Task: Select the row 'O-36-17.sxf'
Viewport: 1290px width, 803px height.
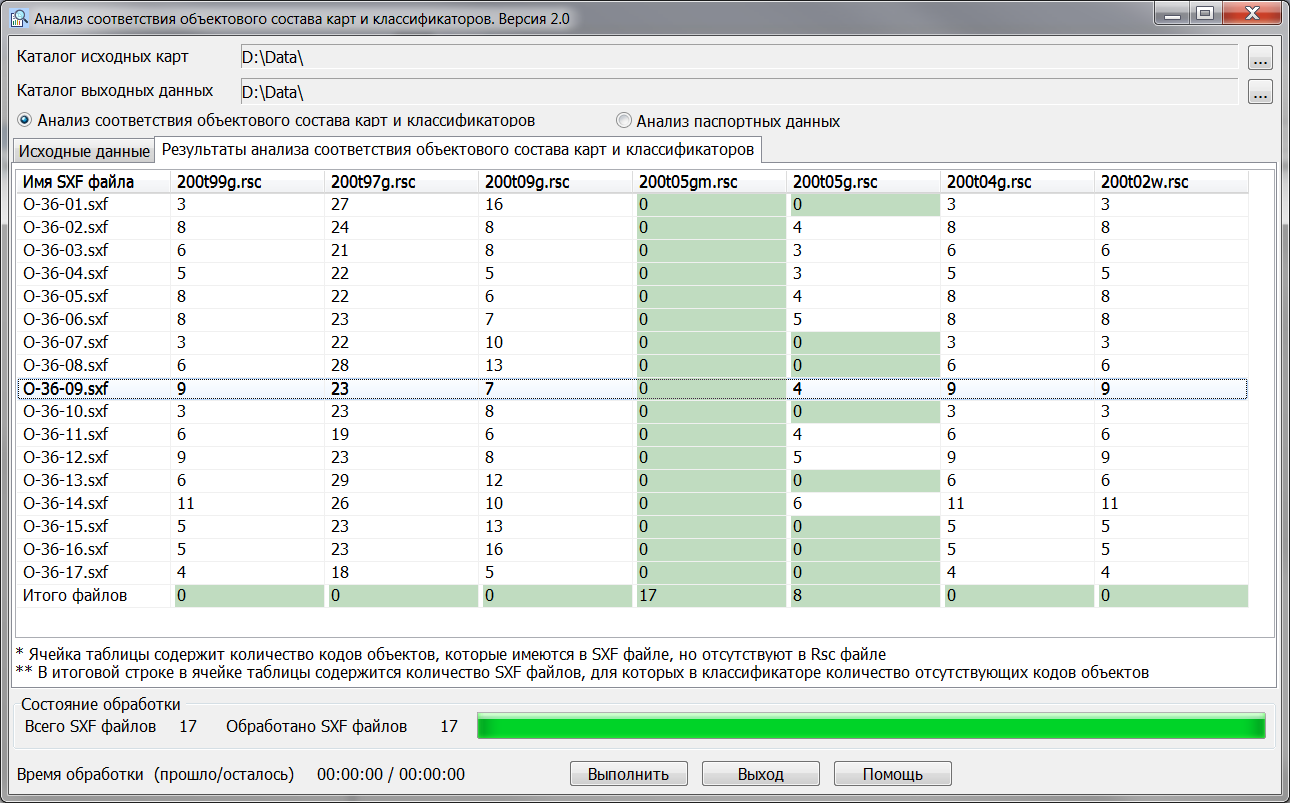Action: [x=633, y=572]
